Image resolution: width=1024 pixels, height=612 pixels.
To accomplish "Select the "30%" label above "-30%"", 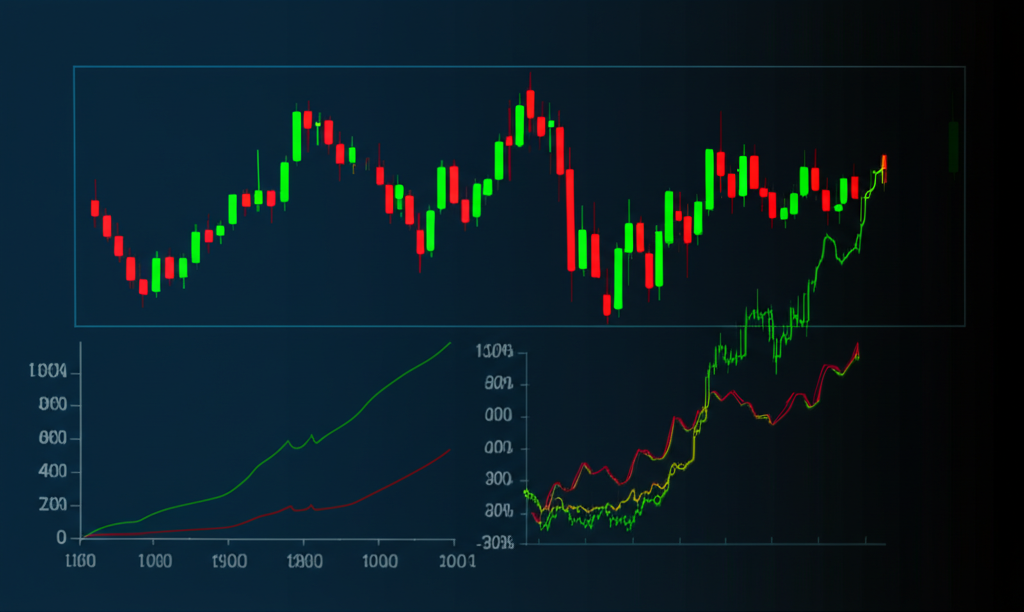I will coord(498,512).
